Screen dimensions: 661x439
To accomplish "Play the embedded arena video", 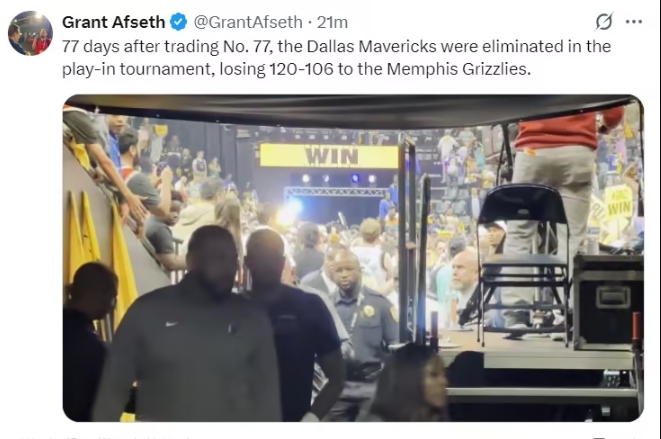I will [x=353, y=258].
